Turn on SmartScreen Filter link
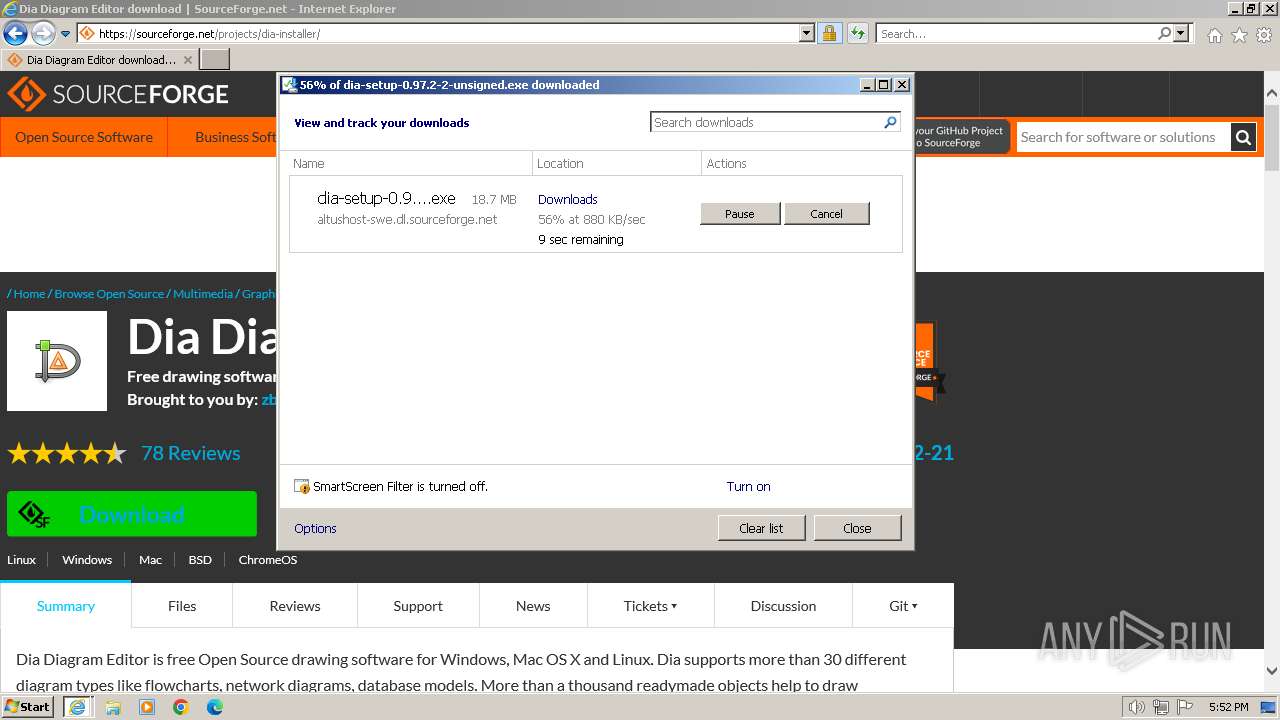Viewport: 1280px width, 720px height. [748, 486]
